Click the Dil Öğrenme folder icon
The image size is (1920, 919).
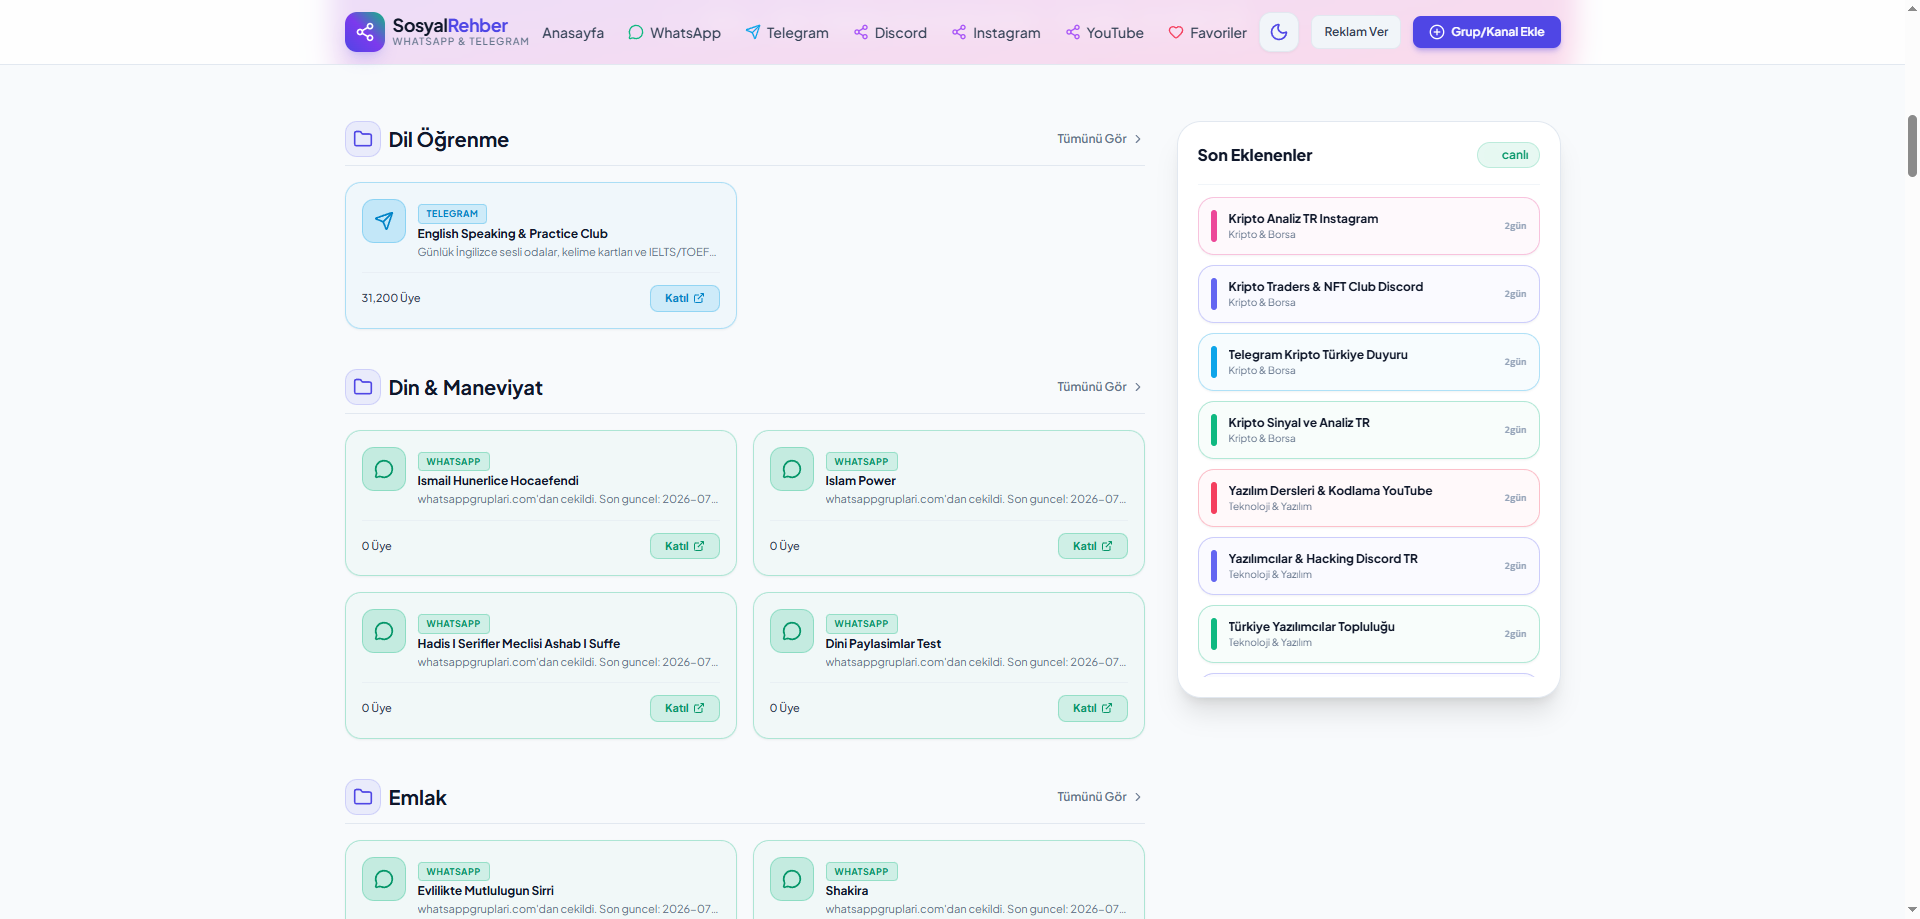(x=363, y=139)
